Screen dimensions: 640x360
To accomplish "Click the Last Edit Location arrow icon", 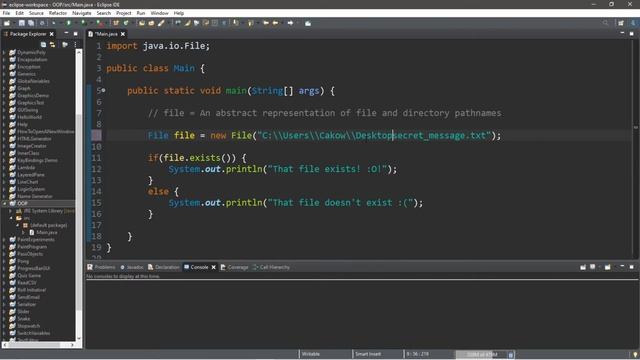I will click(x=266, y=23).
